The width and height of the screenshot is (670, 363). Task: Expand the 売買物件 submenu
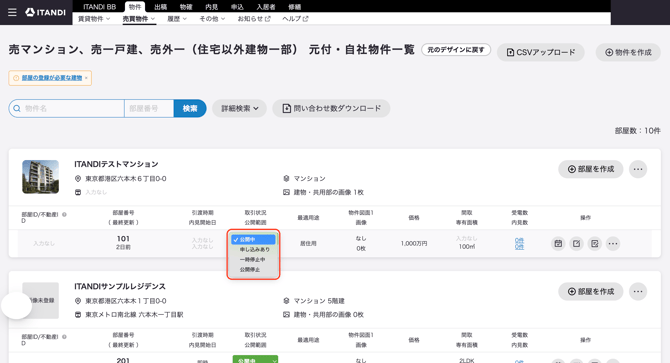point(139,19)
